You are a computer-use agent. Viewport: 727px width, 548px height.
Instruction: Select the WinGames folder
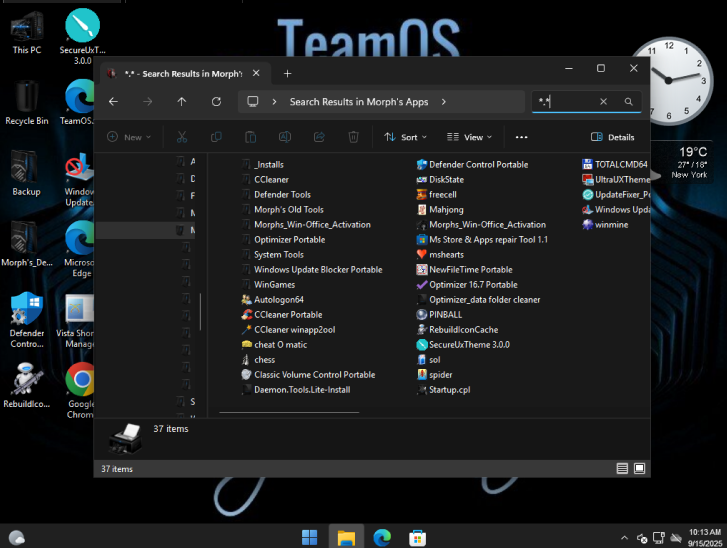(x=268, y=285)
